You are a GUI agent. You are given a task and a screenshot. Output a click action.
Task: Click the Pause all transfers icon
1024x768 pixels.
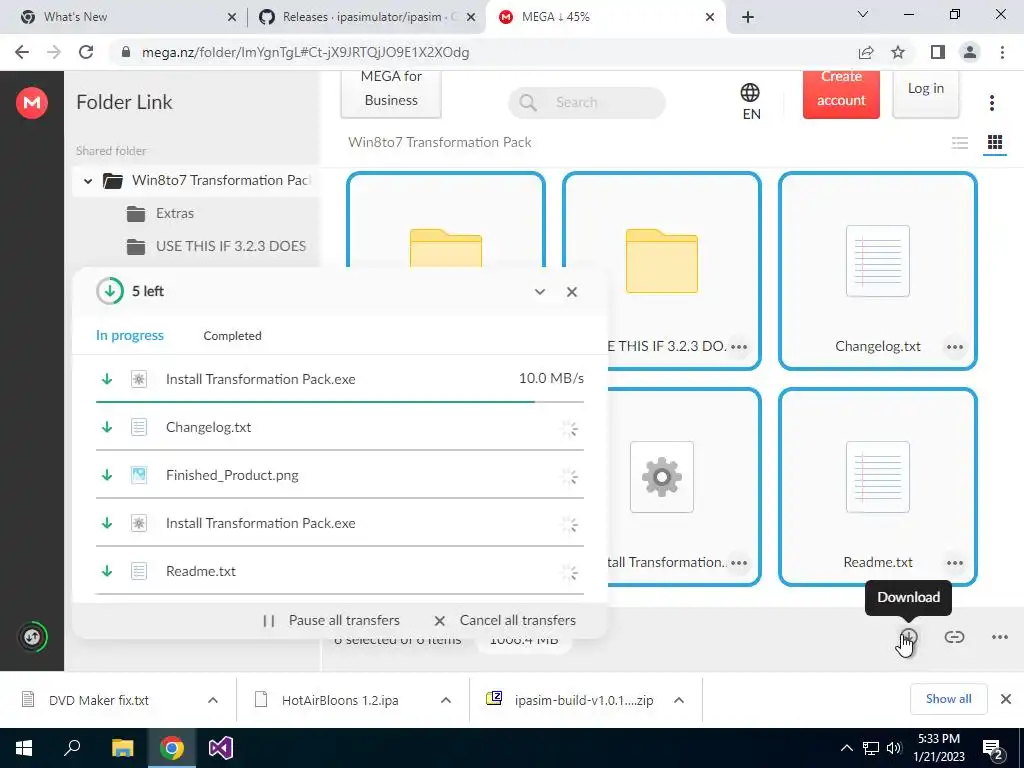pyautogui.click(x=268, y=620)
